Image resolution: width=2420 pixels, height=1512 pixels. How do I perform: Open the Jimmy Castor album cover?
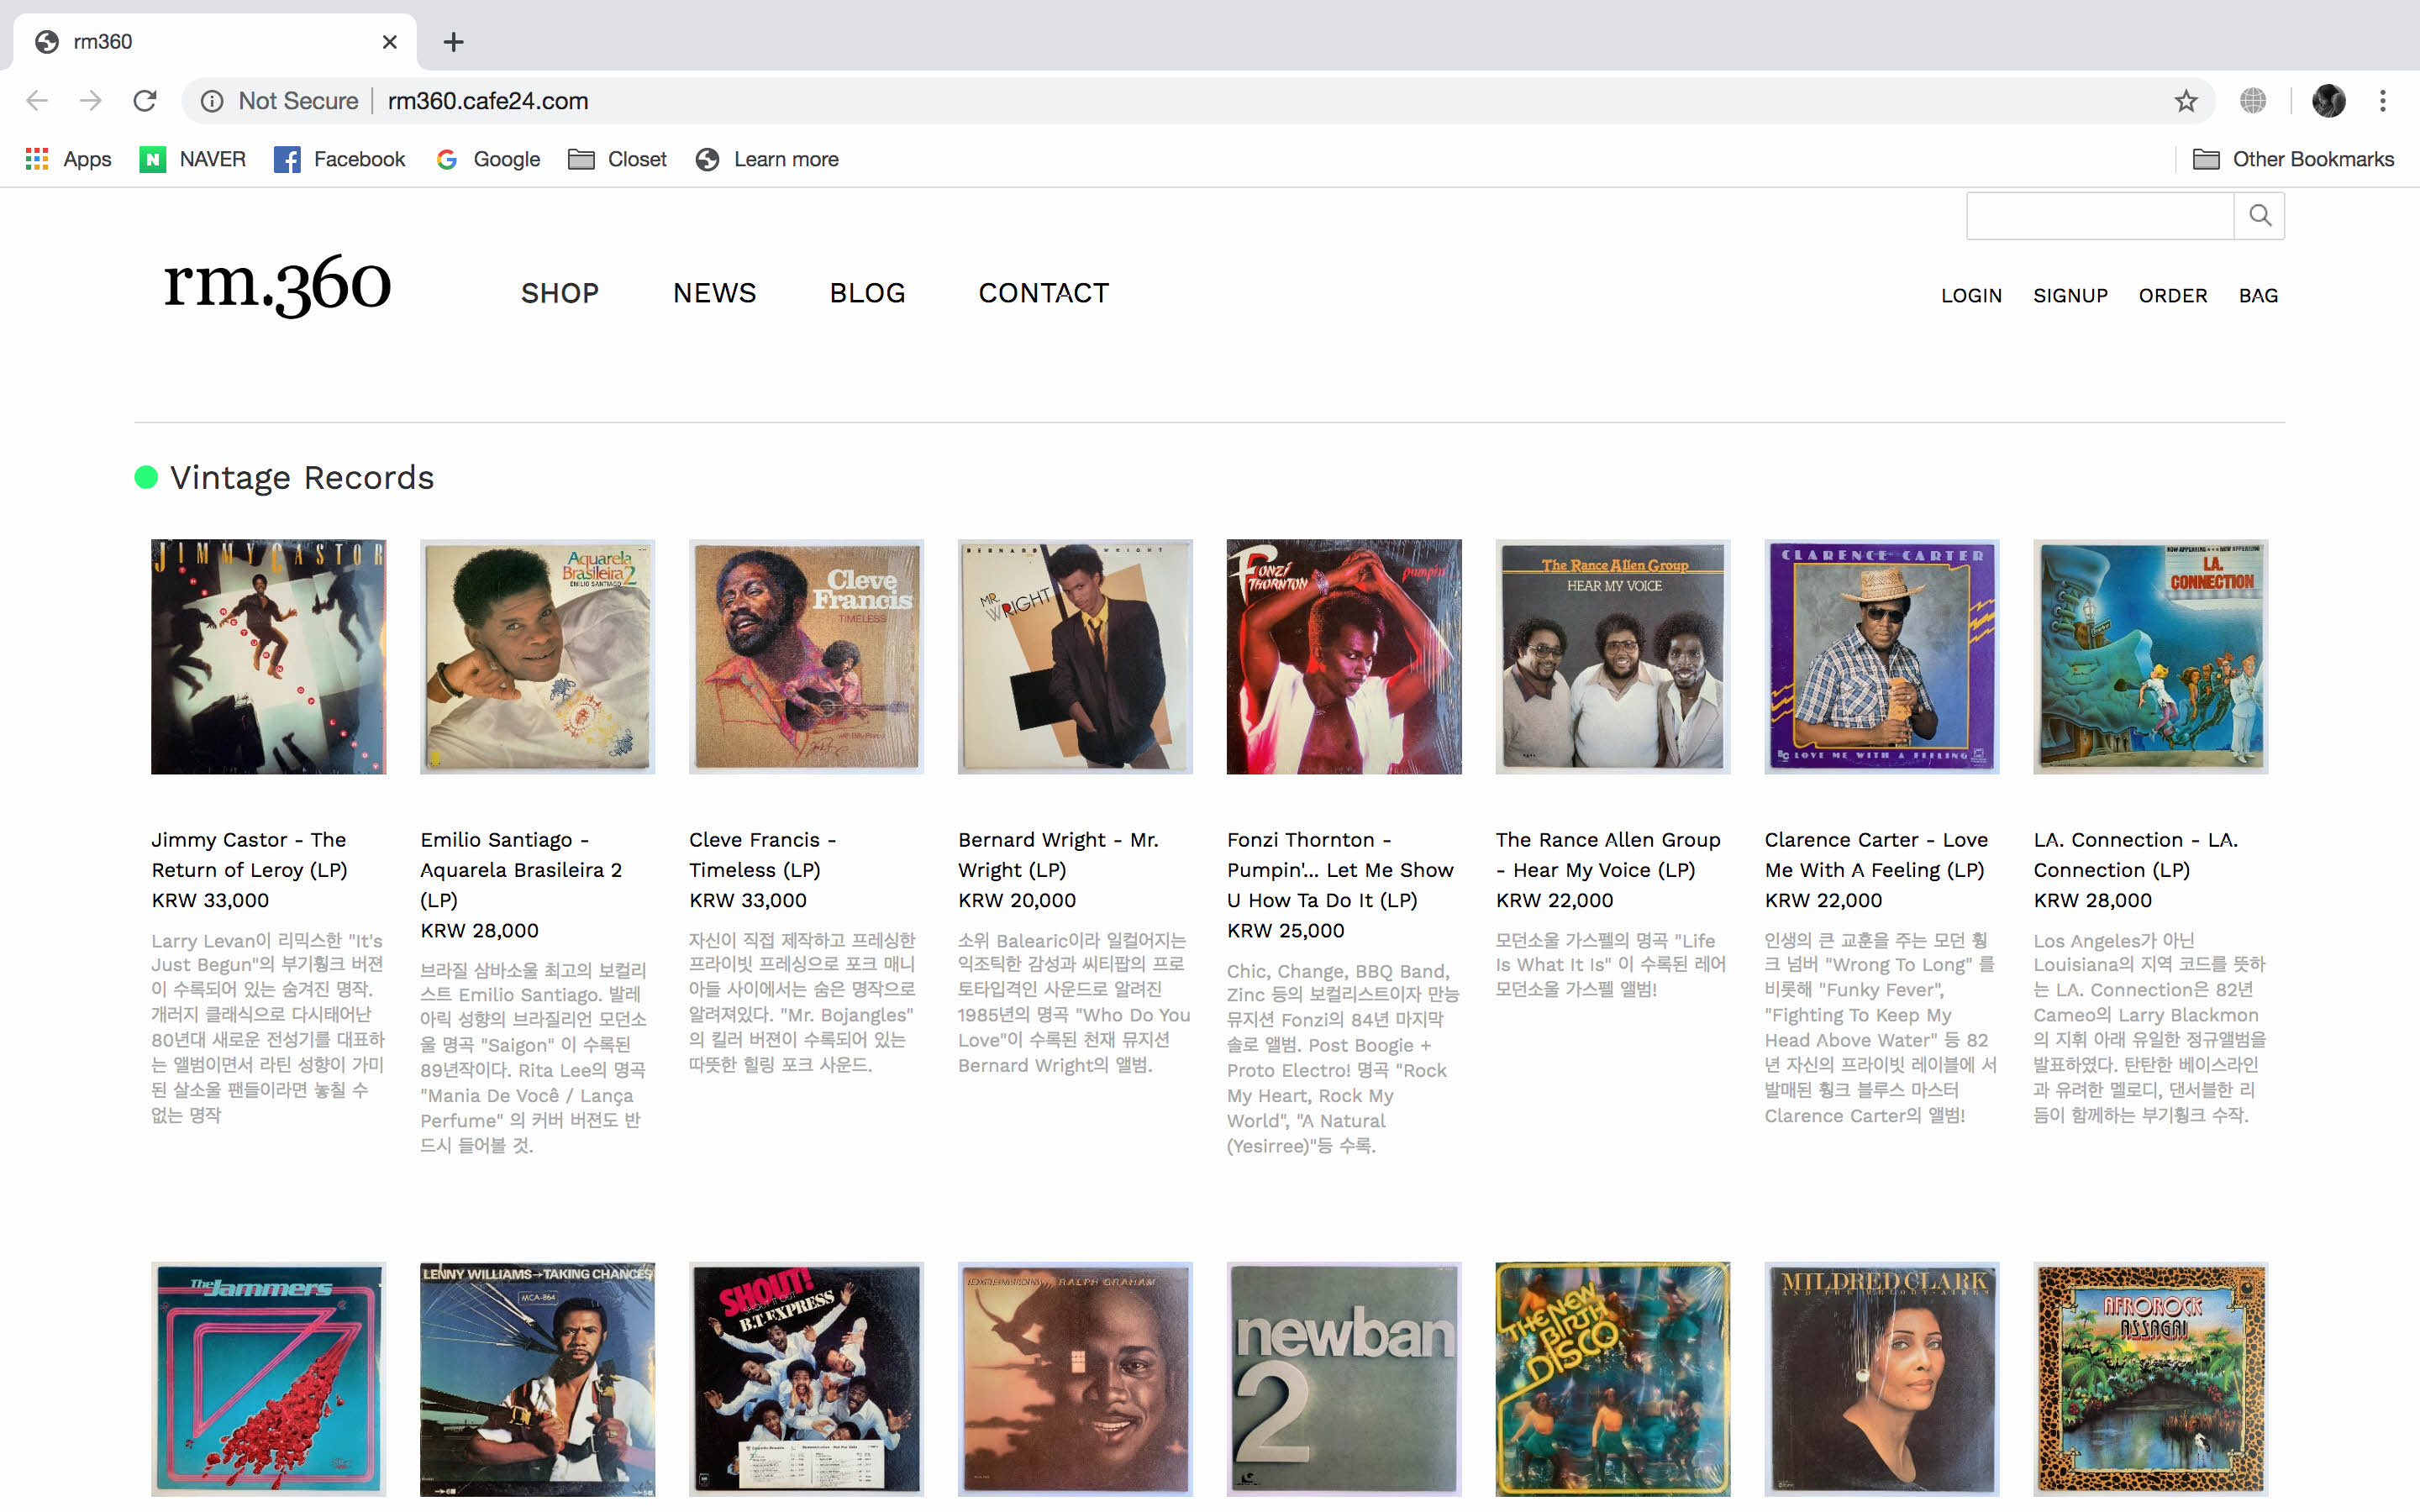269,657
